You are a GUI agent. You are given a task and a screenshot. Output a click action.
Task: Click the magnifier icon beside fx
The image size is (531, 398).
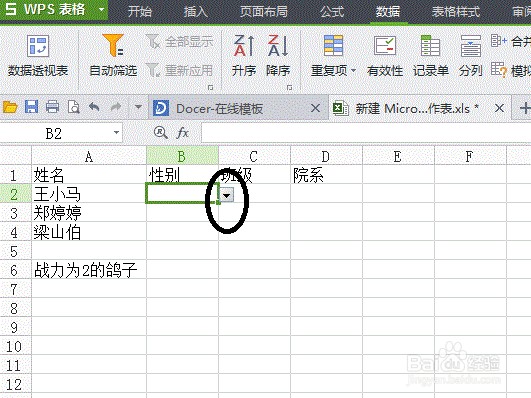[161, 132]
